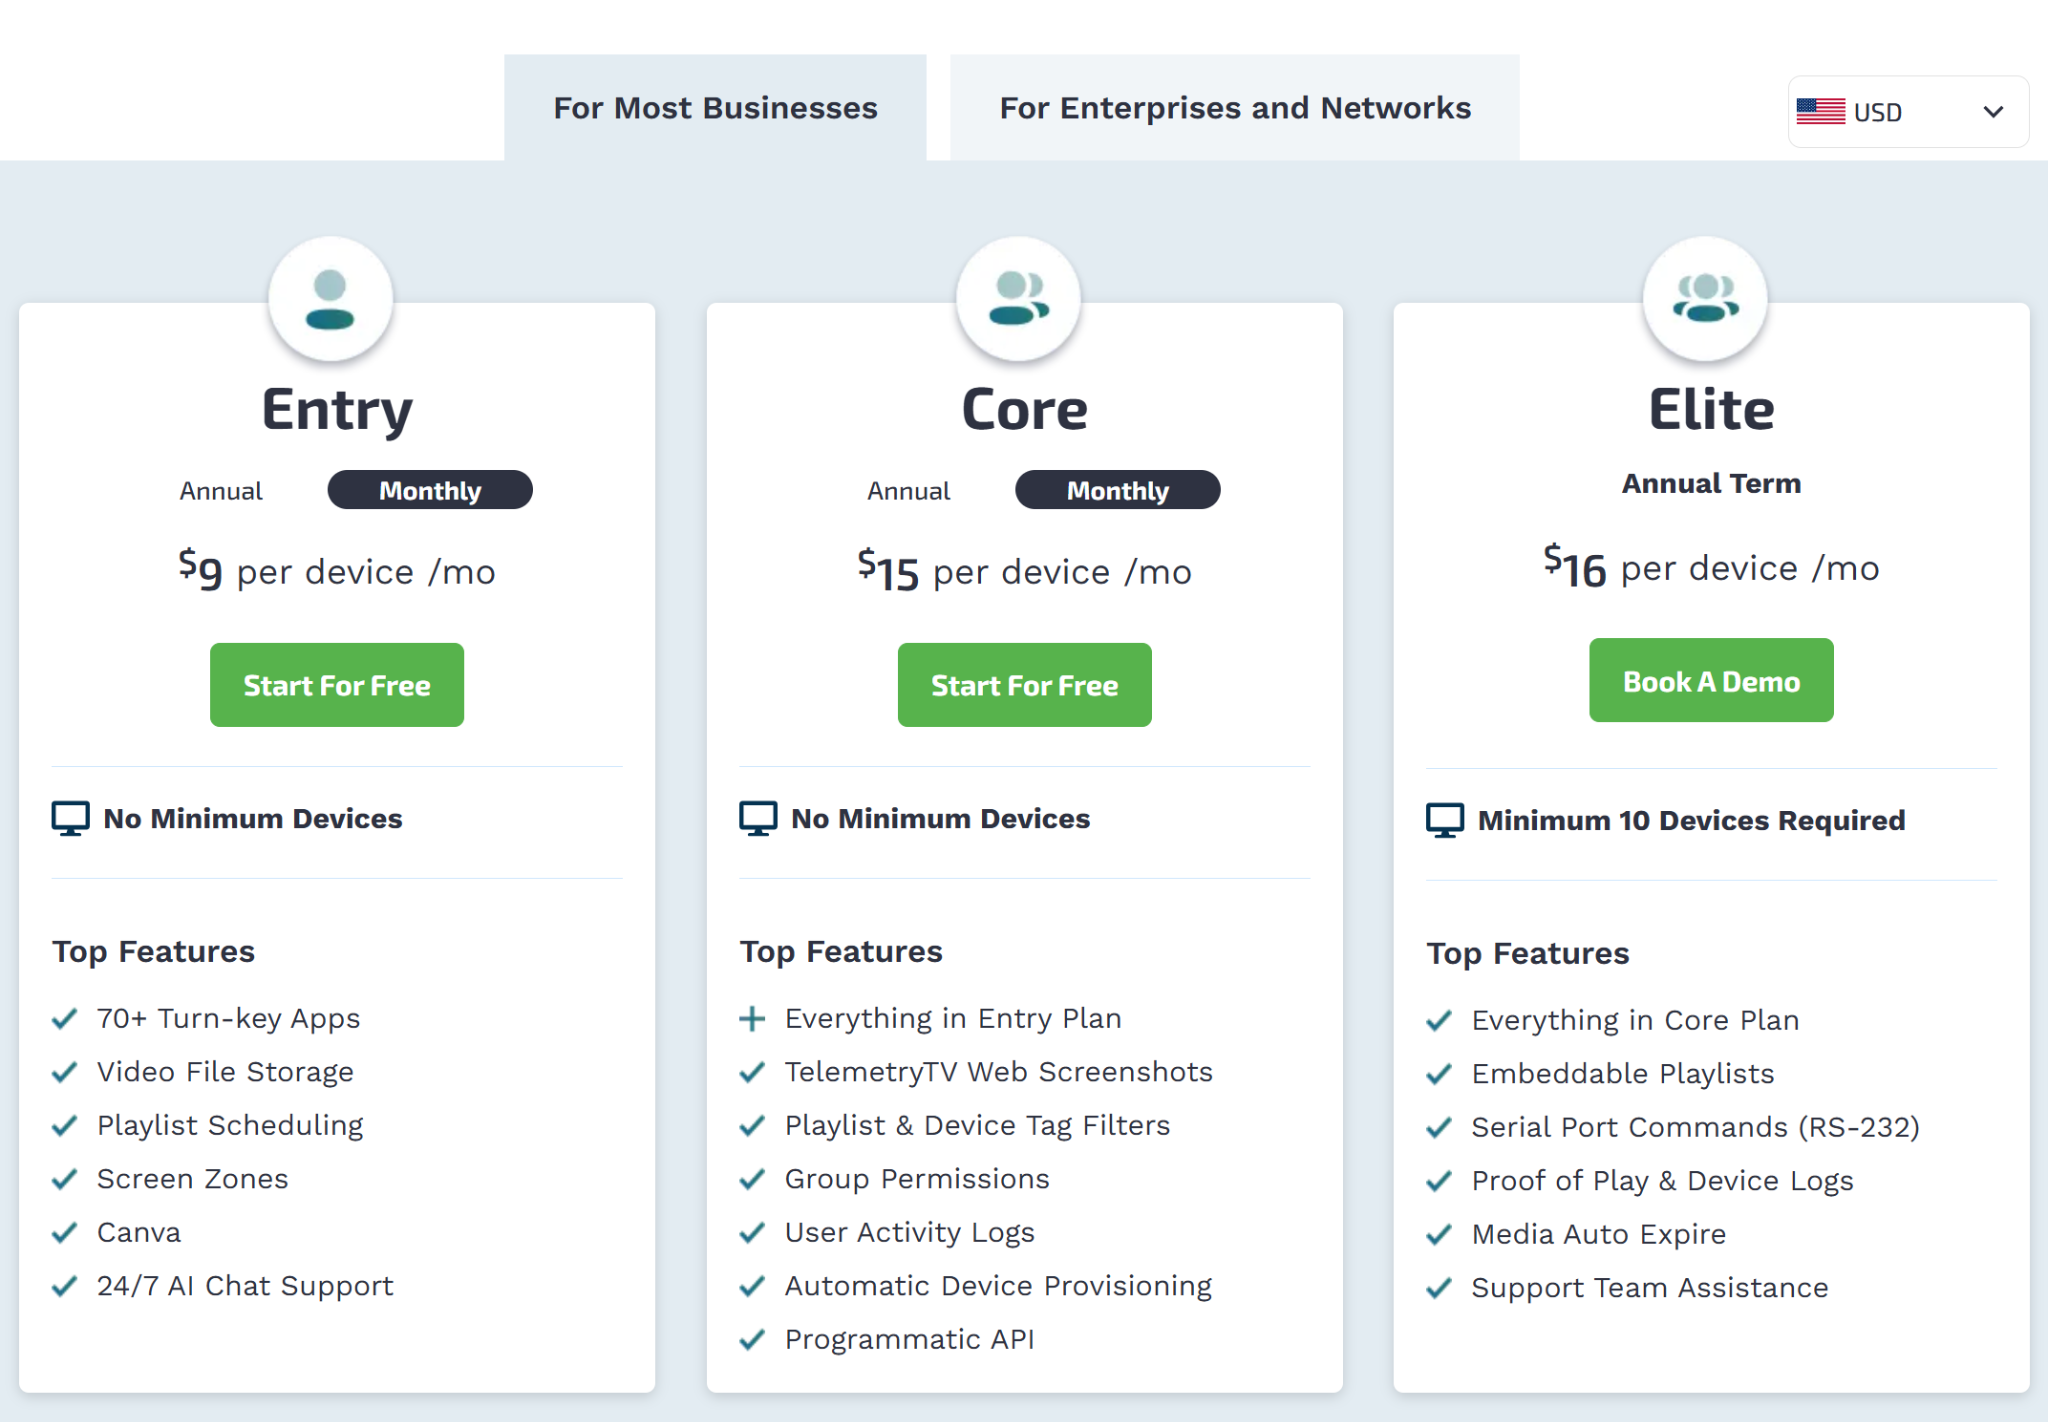Screen dimensions: 2048x1422
Task: Click the plus icon beside Everything in Entry Plan
Action: click(752, 1019)
